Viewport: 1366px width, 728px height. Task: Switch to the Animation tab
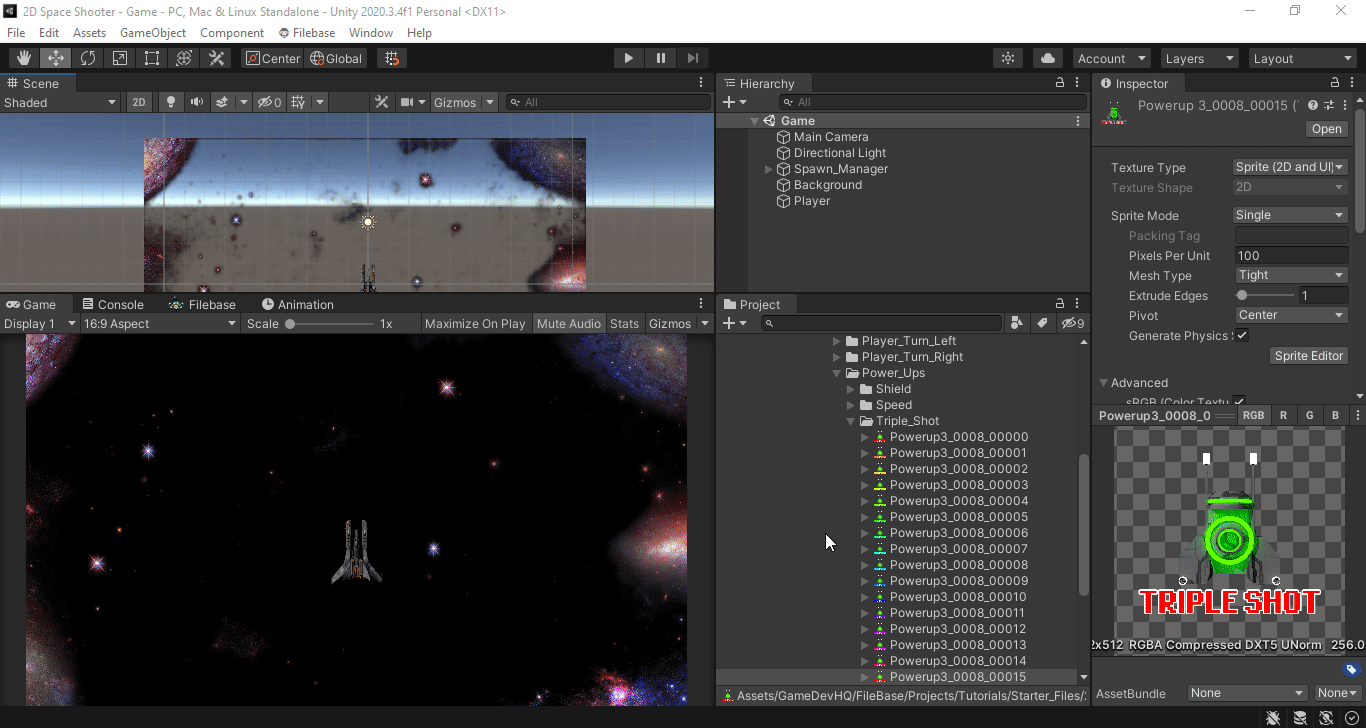298,304
